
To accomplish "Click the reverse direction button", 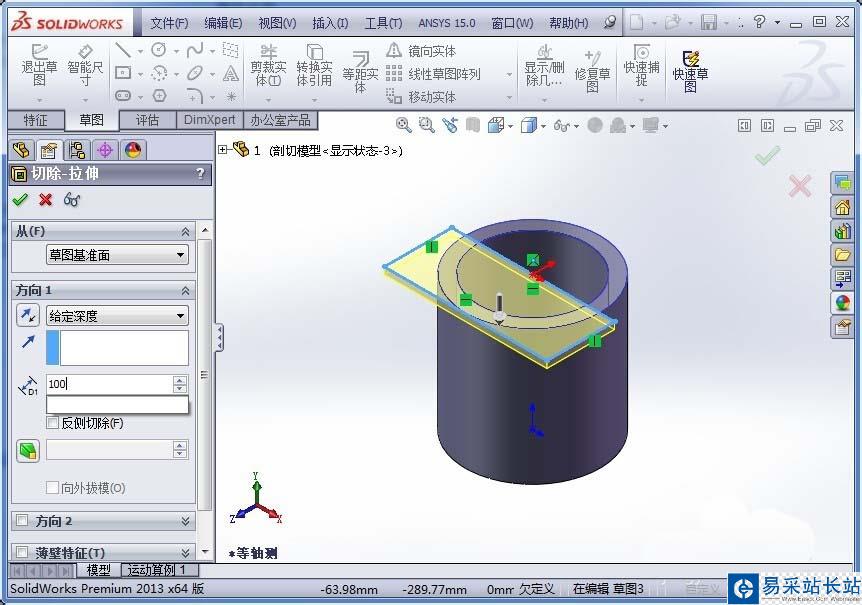I will 27,315.
